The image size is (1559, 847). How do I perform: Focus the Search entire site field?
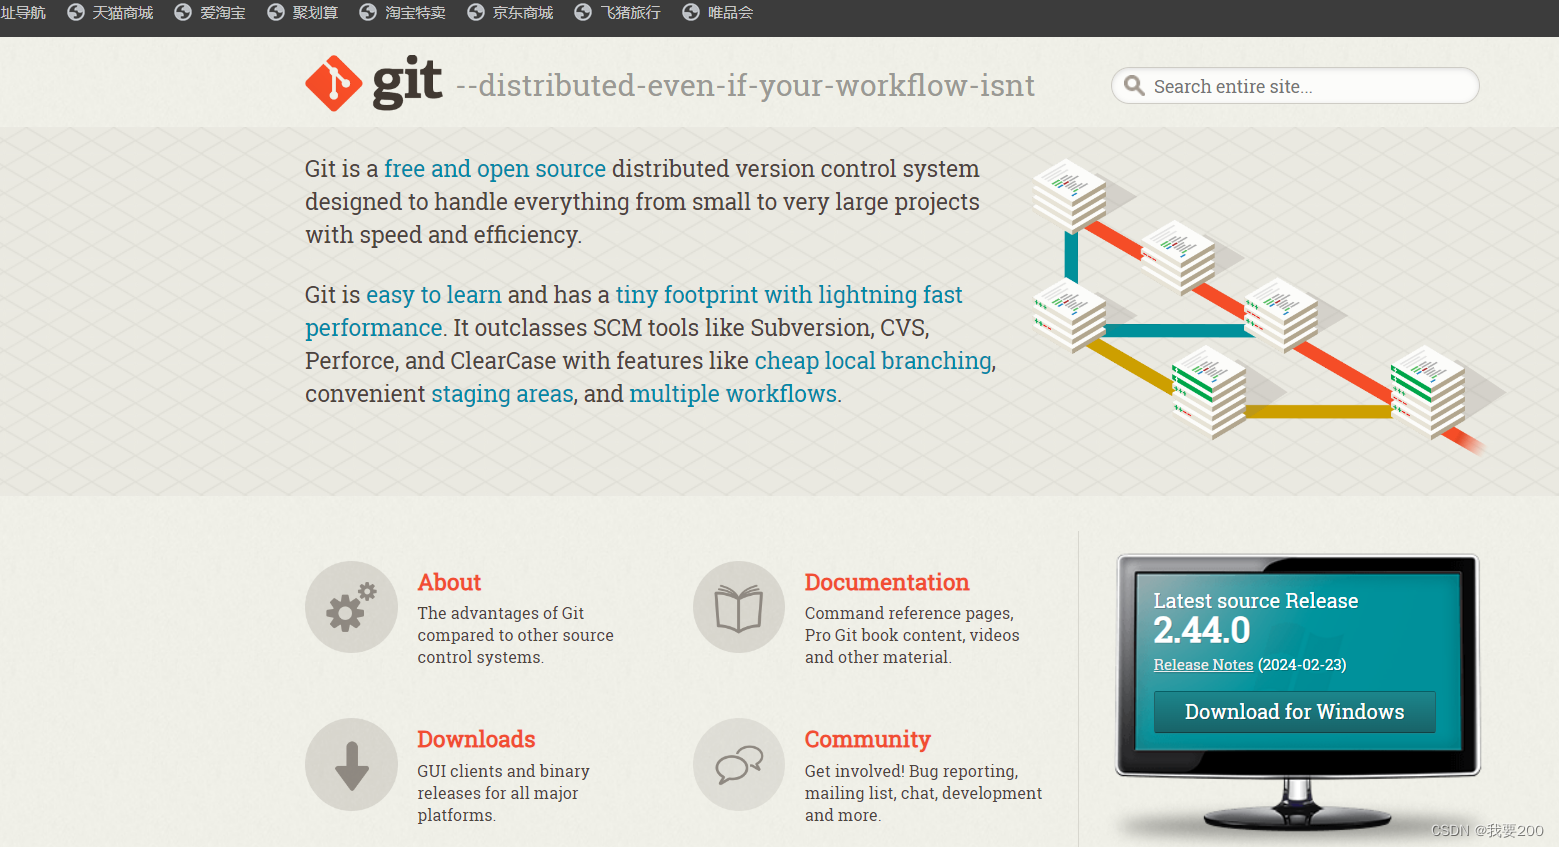click(1295, 86)
